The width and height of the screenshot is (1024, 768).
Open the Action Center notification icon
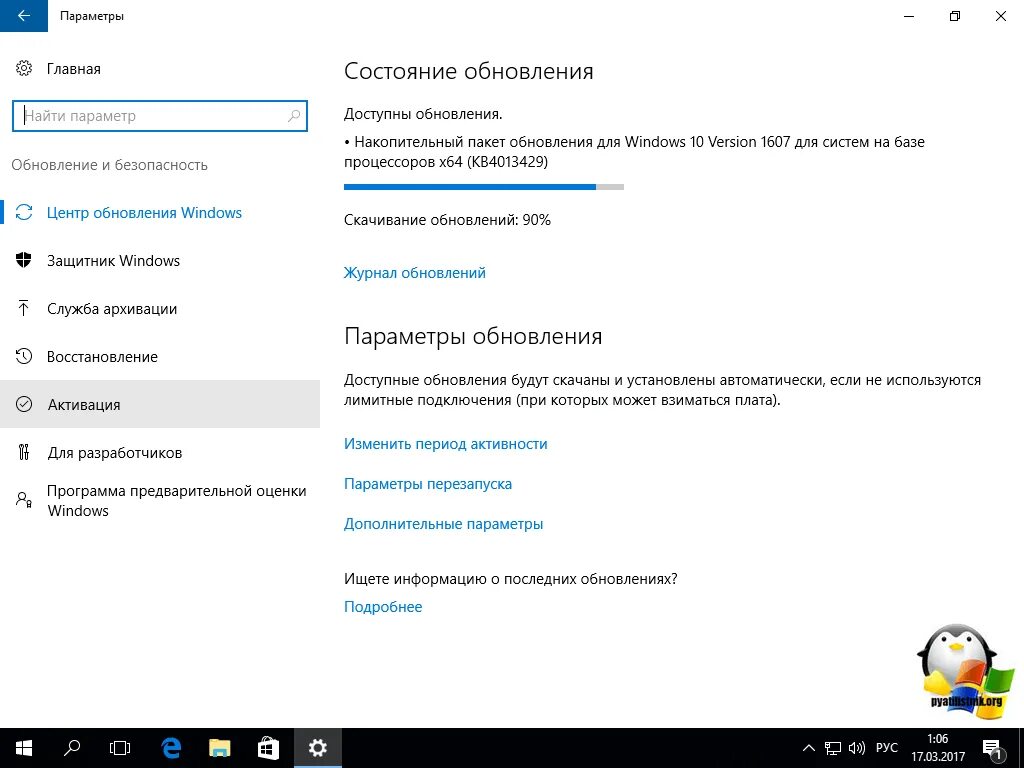pos(991,748)
